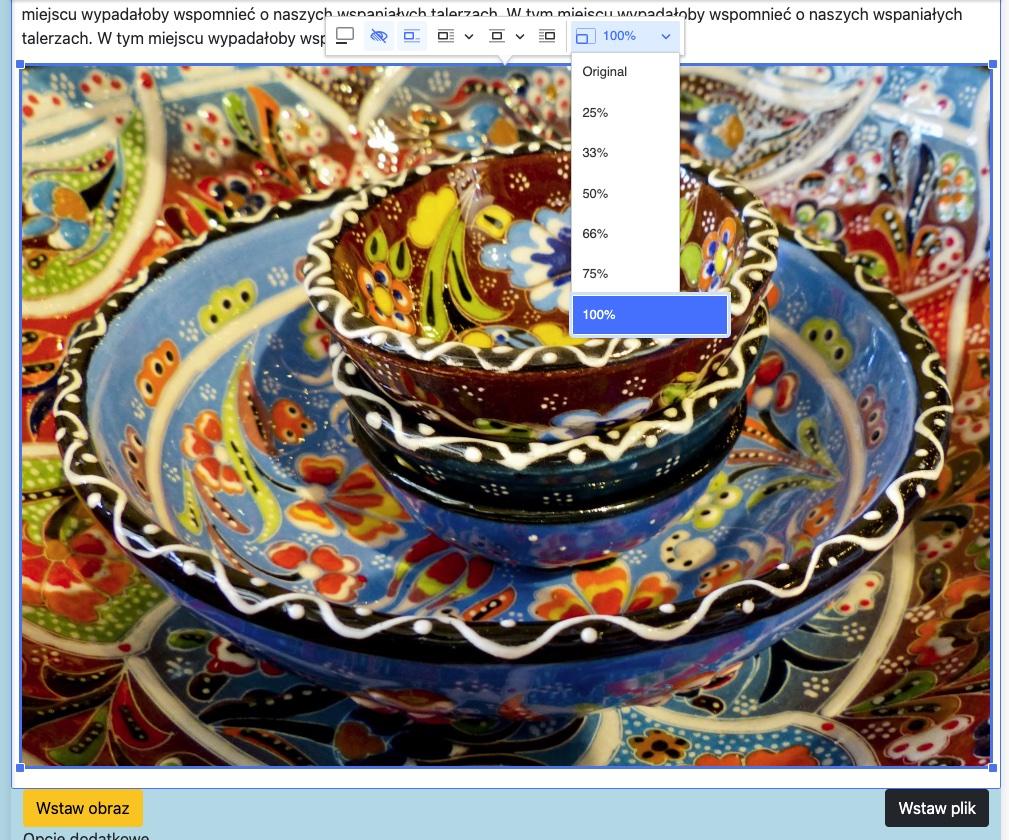Image resolution: width=1009 pixels, height=840 pixels.
Task: Click the wrap text image icon
Action: tap(446, 36)
